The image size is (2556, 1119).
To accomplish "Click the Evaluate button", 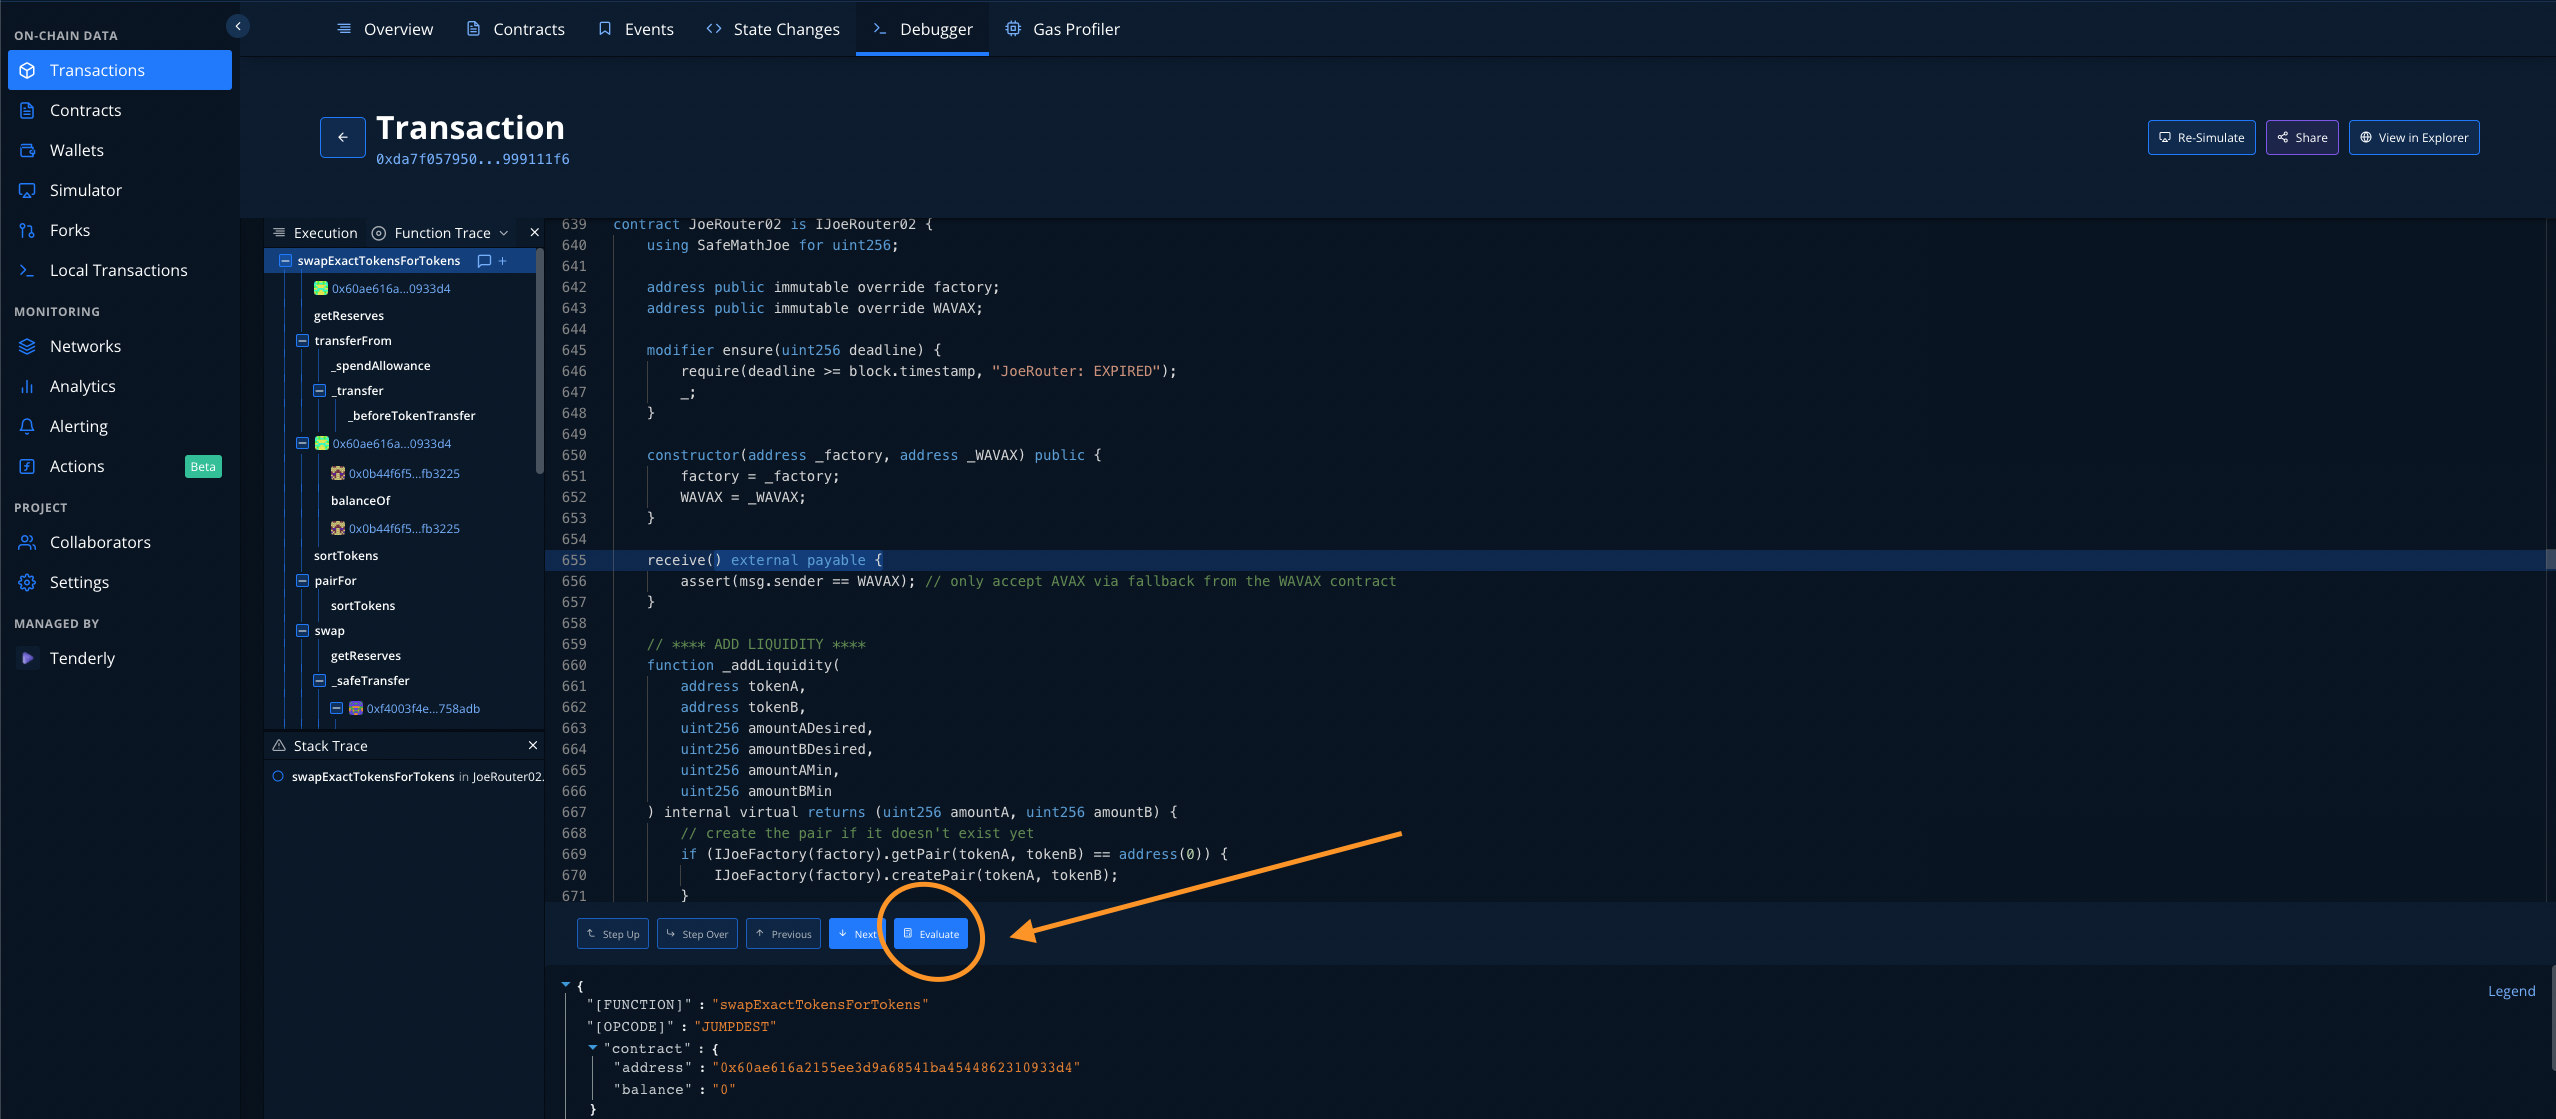I will [931, 934].
